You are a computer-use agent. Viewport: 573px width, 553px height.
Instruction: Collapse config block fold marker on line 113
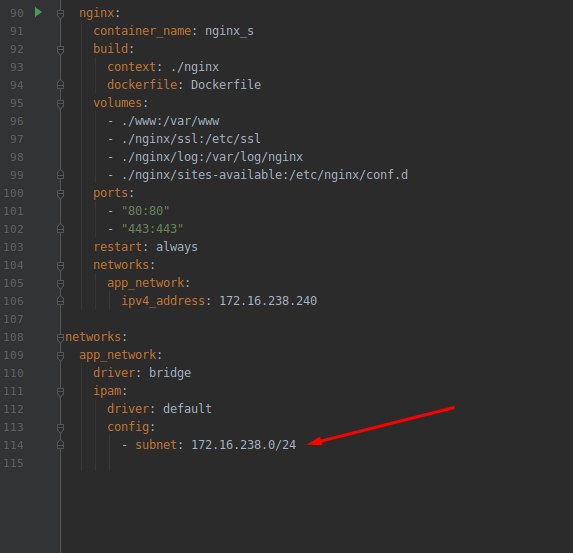tap(61, 428)
